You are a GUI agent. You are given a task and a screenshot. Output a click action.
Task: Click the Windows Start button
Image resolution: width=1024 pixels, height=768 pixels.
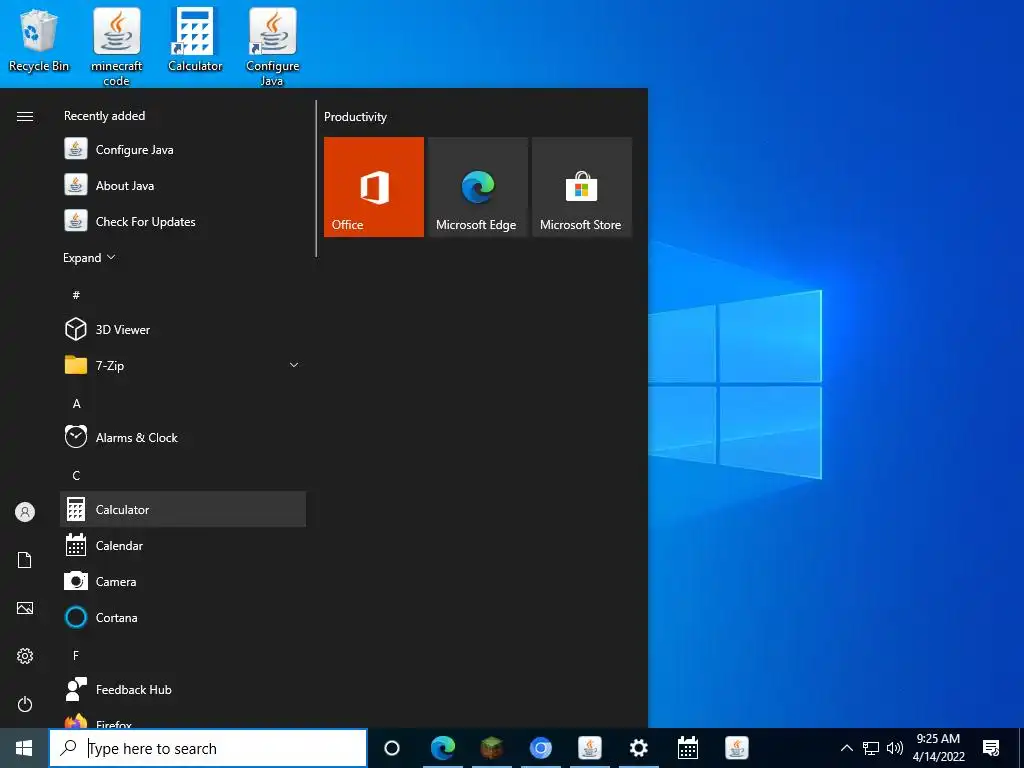[x=24, y=748]
